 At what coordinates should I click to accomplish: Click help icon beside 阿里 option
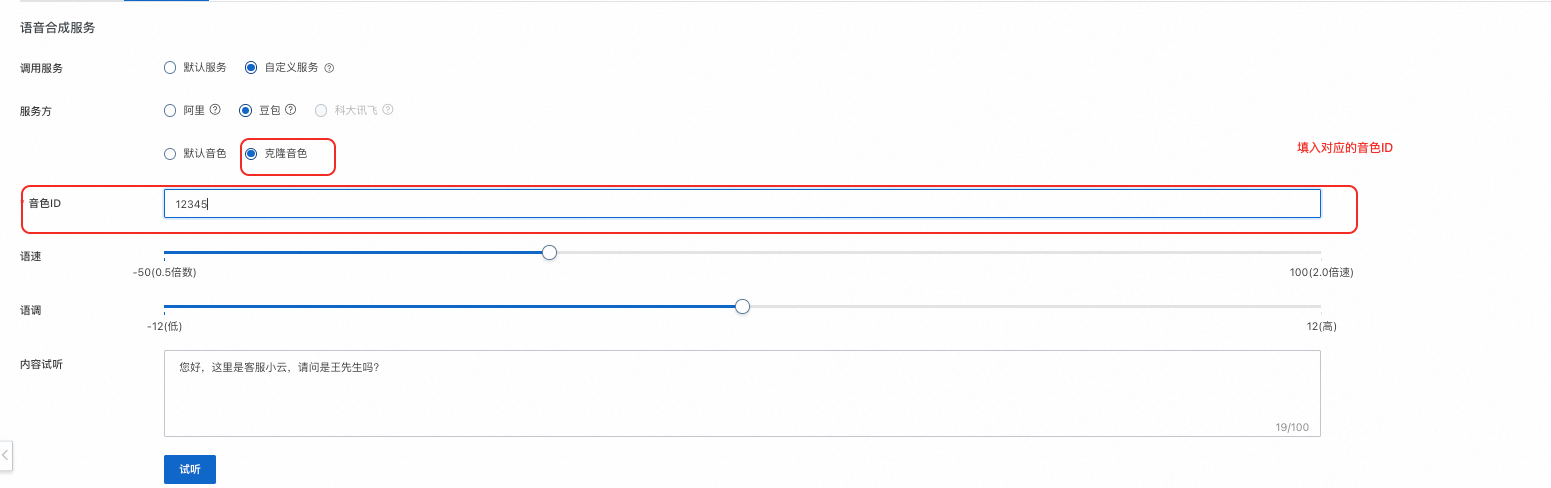(x=215, y=110)
